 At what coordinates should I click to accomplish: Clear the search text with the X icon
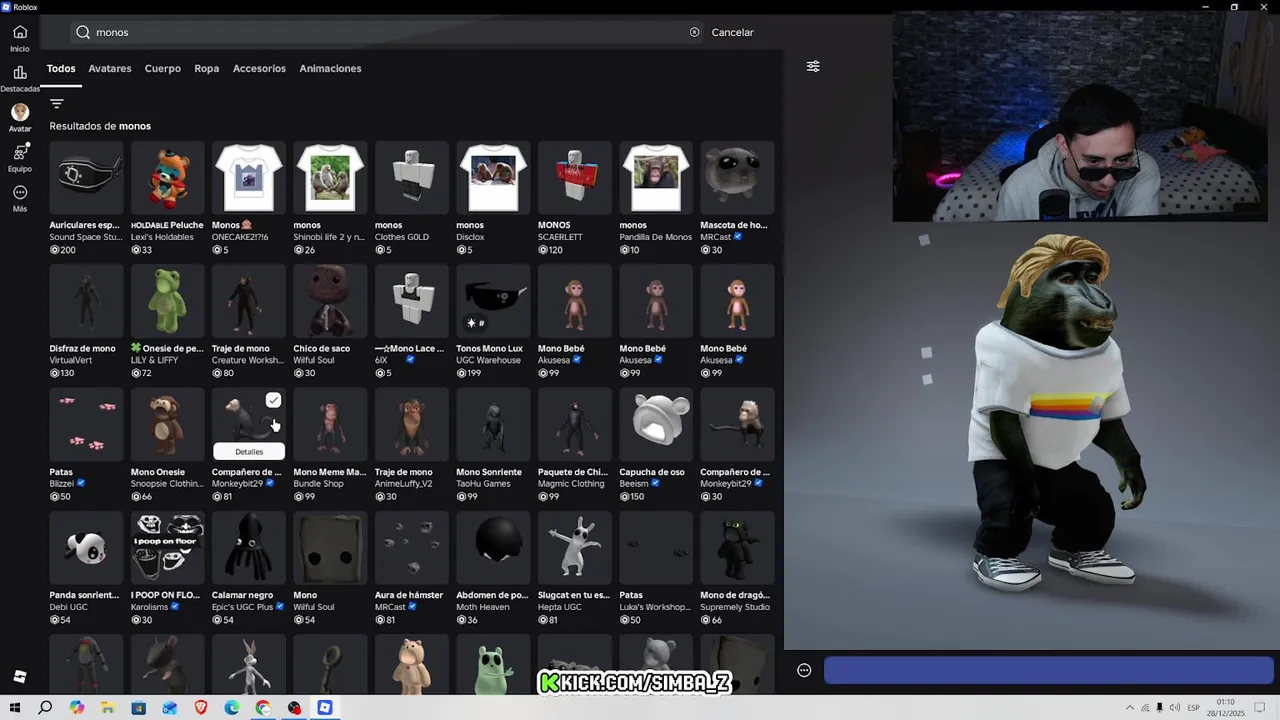pos(695,32)
